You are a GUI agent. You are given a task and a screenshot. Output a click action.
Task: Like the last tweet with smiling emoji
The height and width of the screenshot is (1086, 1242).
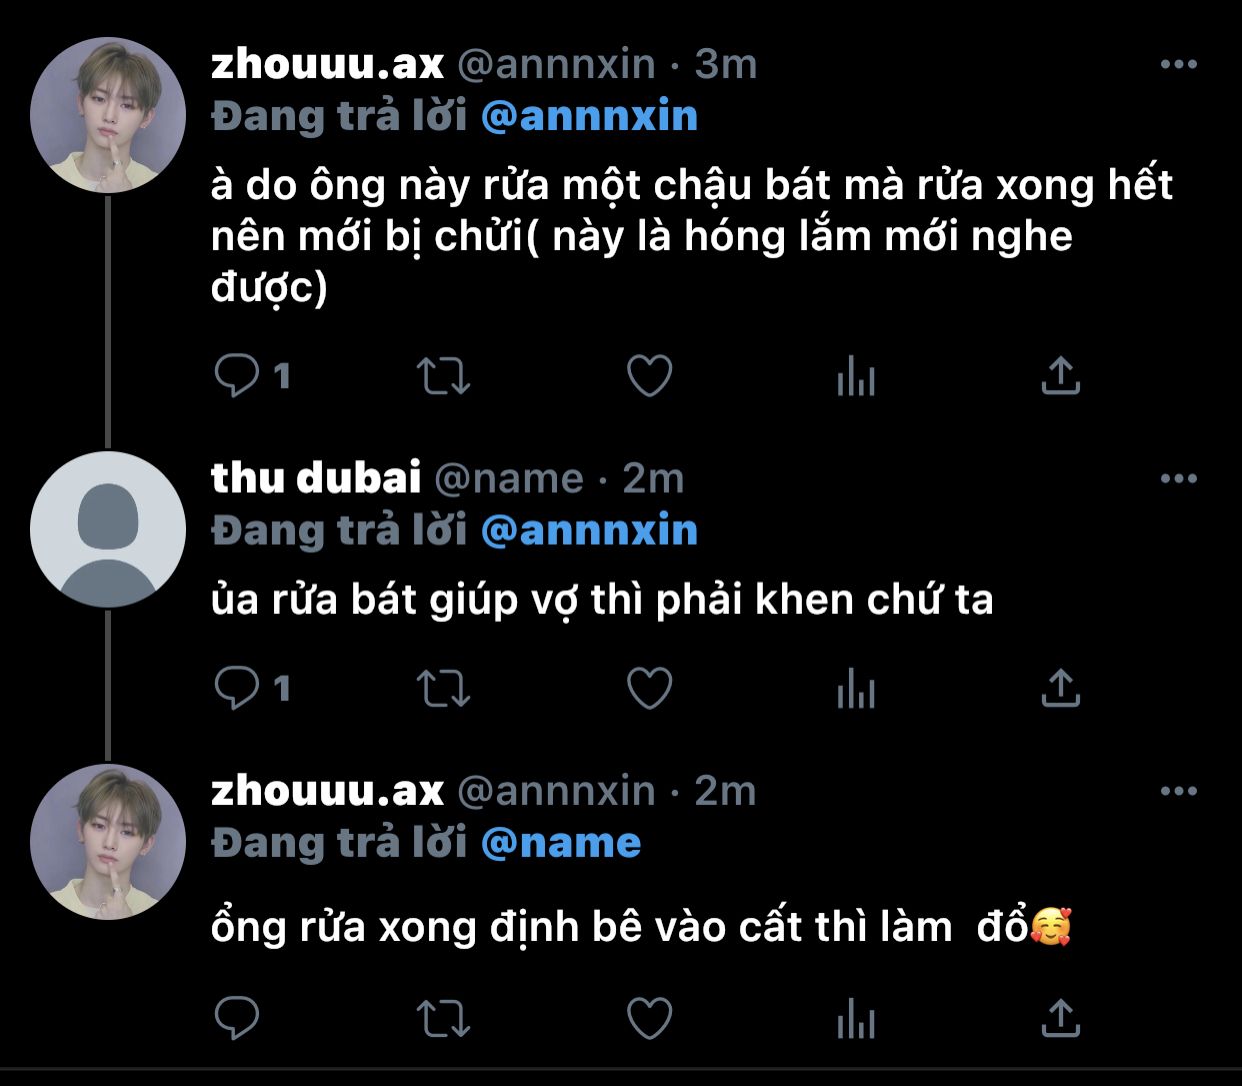point(649,1019)
